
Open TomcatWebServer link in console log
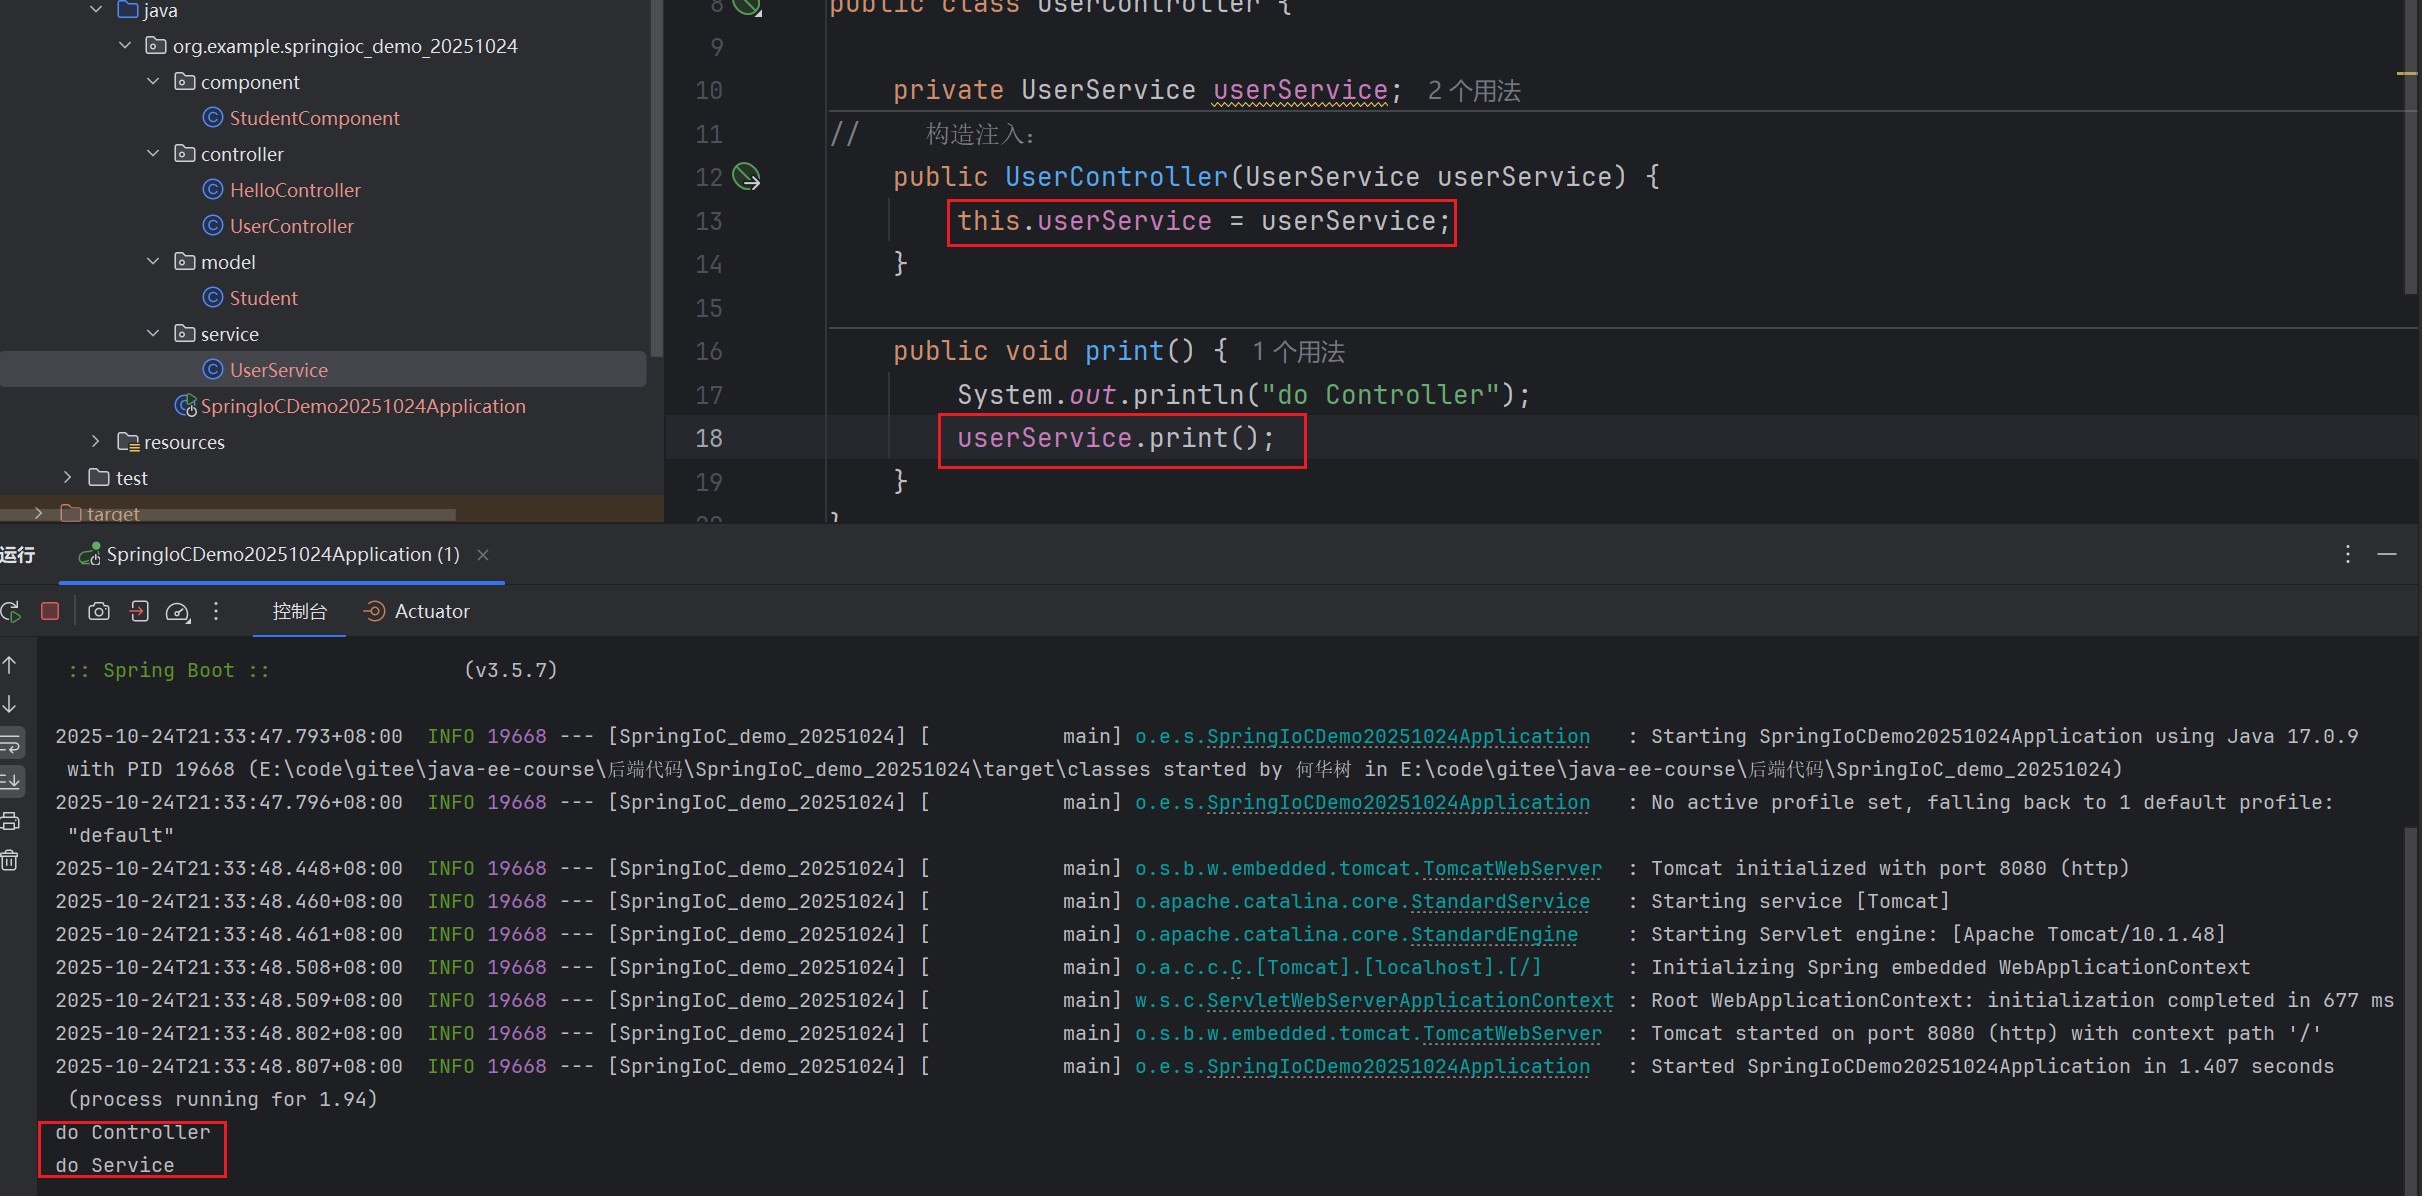pyautogui.click(x=1511, y=868)
